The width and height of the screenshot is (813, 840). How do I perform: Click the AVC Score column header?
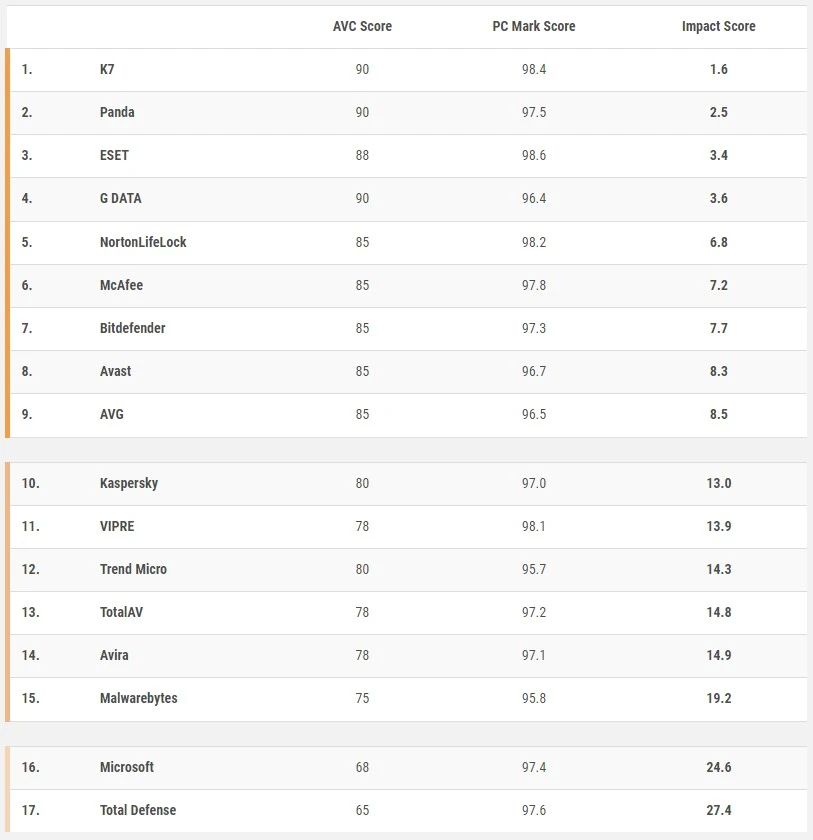pyautogui.click(x=362, y=26)
